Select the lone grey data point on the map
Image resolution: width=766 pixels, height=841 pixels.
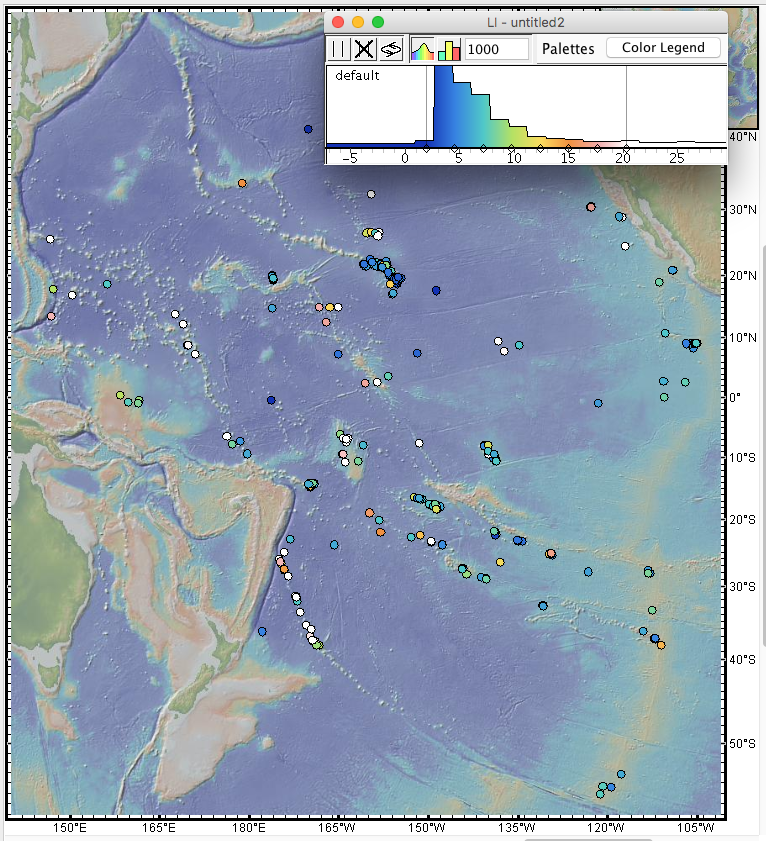(x=371, y=194)
